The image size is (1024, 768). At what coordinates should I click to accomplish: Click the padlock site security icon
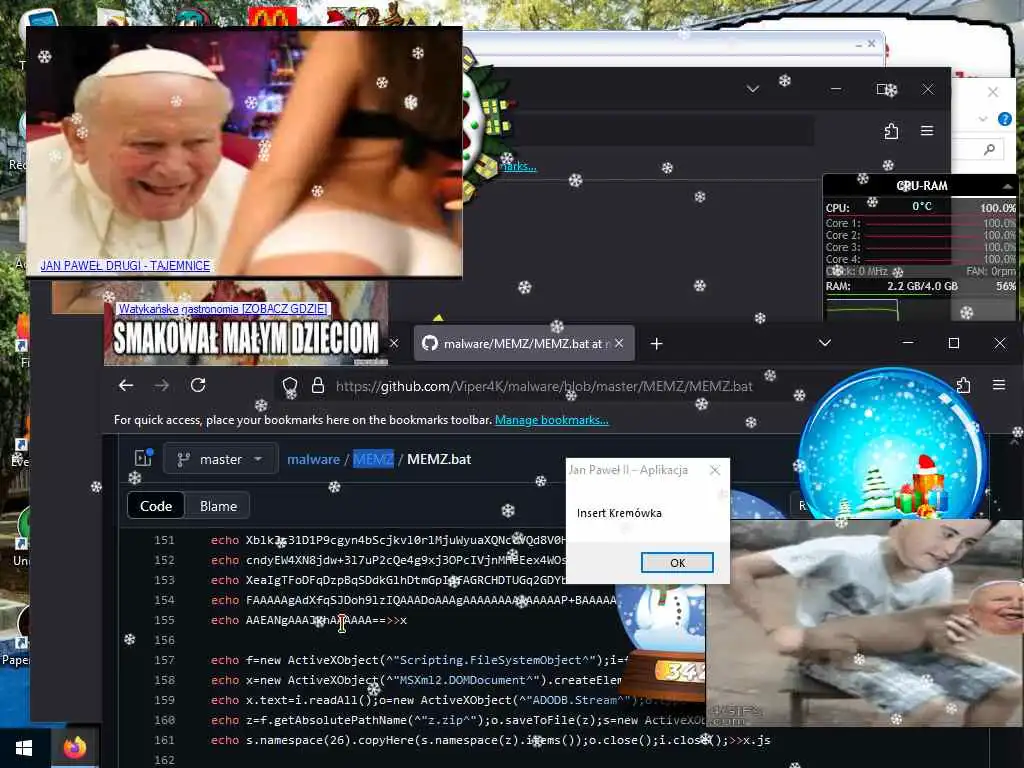[x=317, y=385]
